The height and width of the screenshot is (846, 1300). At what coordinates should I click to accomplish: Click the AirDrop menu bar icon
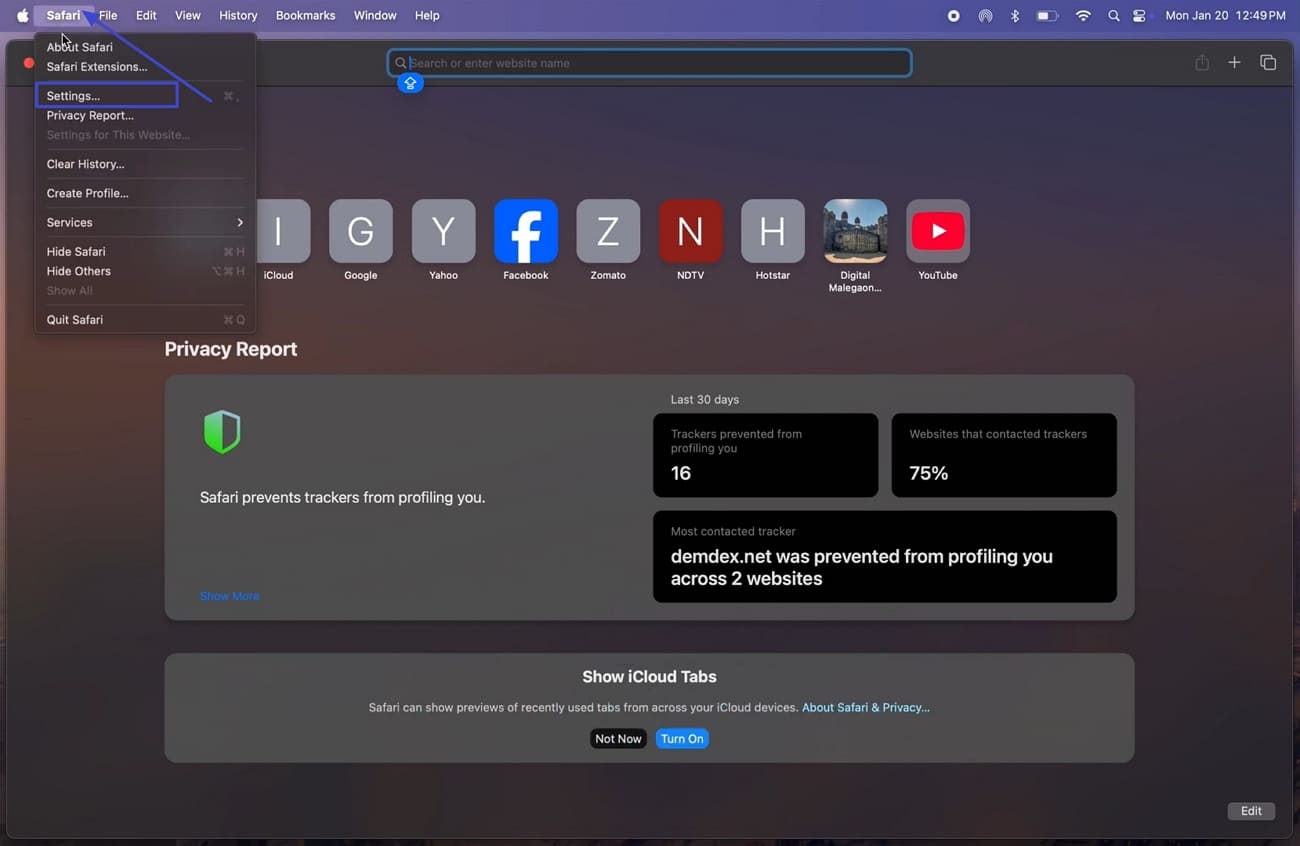pyautogui.click(x=985, y=16)
